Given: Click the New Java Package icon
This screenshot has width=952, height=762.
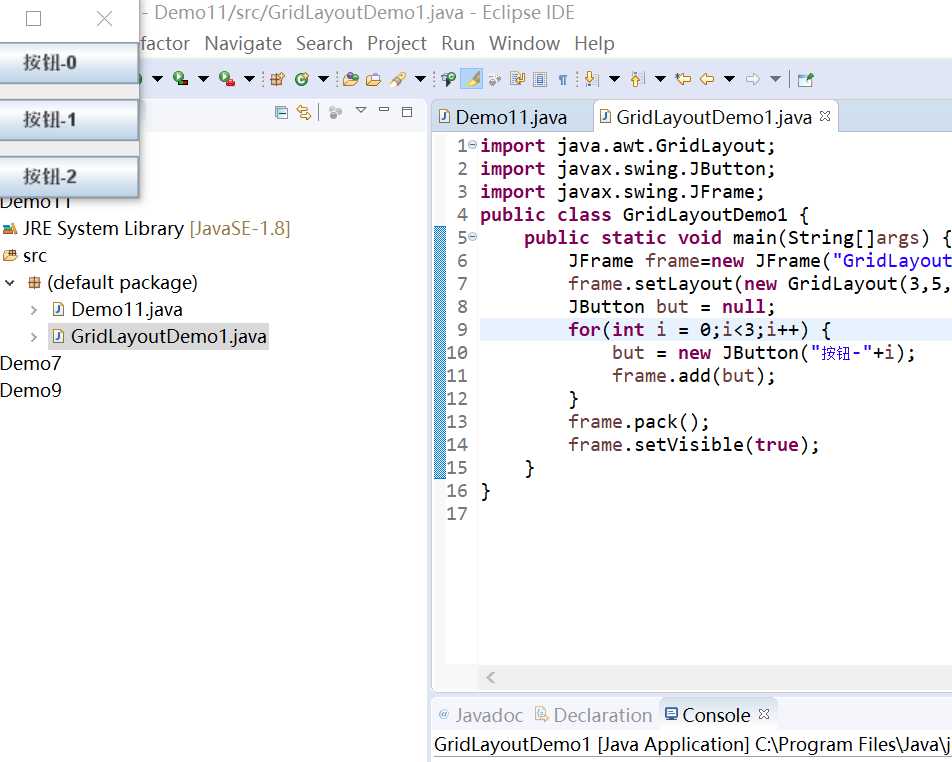Looking at the screenshot, I should point(277,79).
